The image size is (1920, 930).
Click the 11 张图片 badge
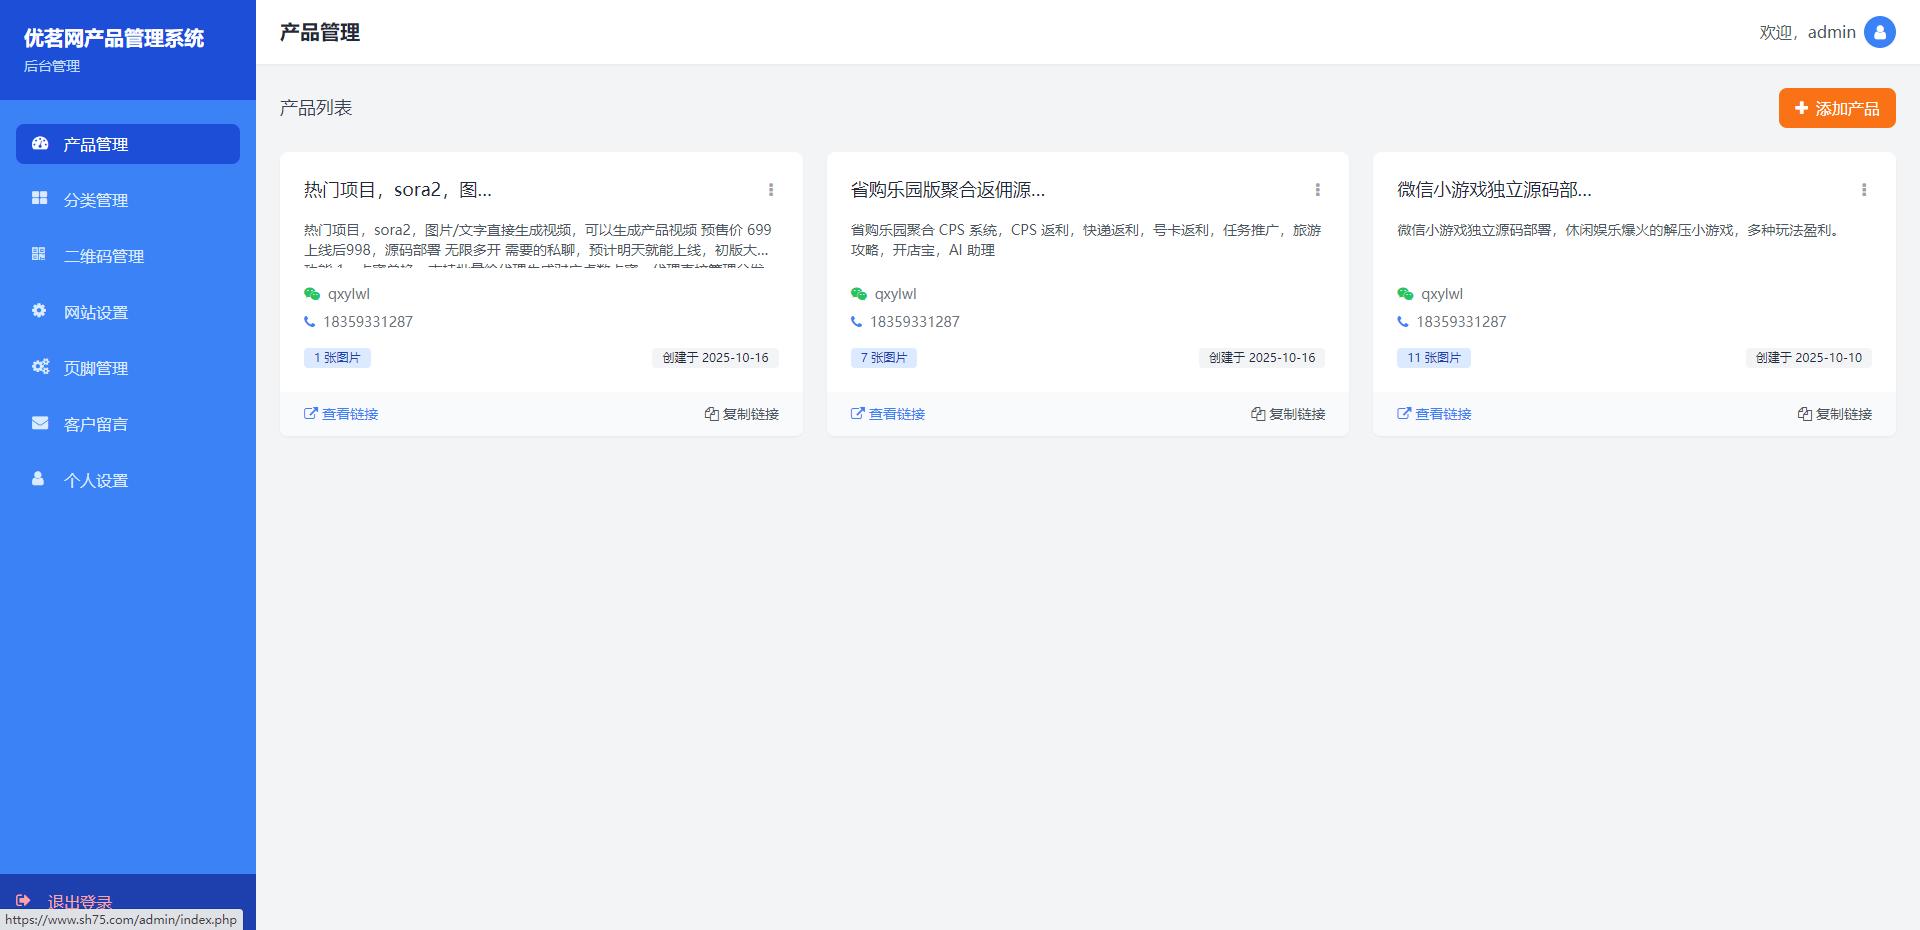coord(1433,358)
